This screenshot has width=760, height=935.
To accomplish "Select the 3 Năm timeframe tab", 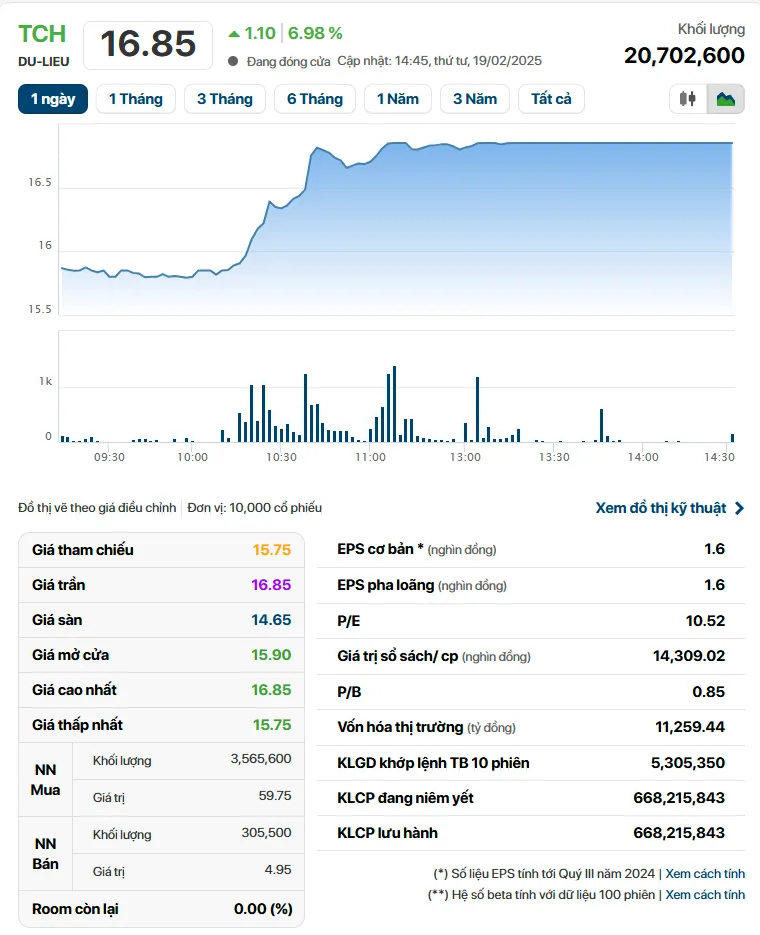I will [474, 99].
